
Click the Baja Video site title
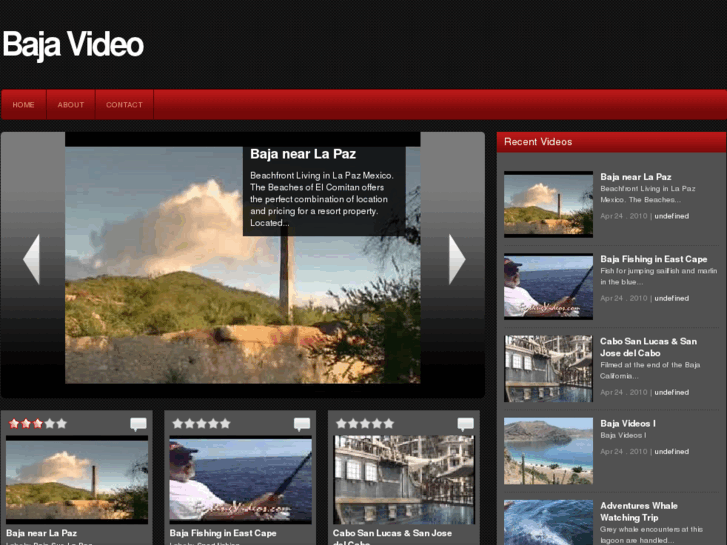(73, 45)
